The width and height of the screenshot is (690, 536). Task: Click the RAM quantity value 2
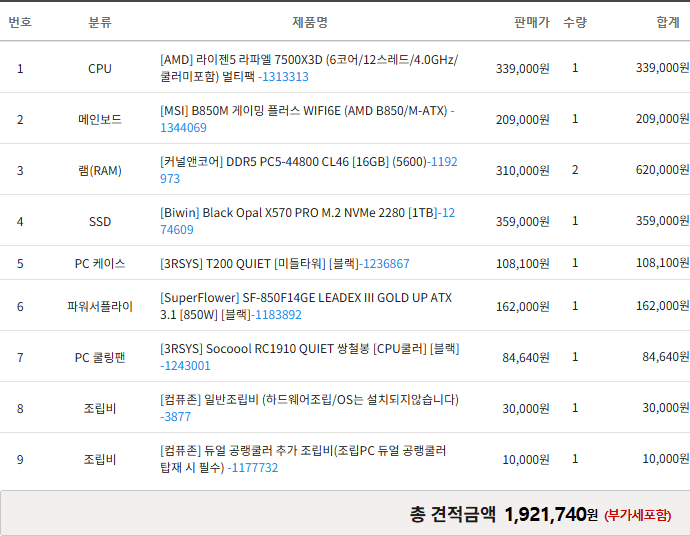click(575, 170)
